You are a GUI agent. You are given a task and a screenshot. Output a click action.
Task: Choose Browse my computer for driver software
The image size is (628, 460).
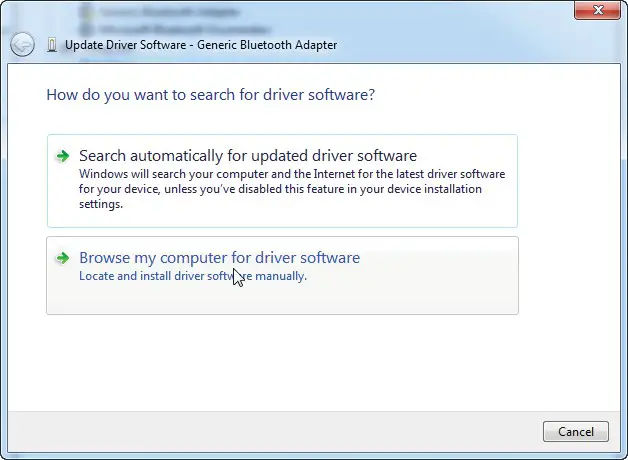pos(282,275)
